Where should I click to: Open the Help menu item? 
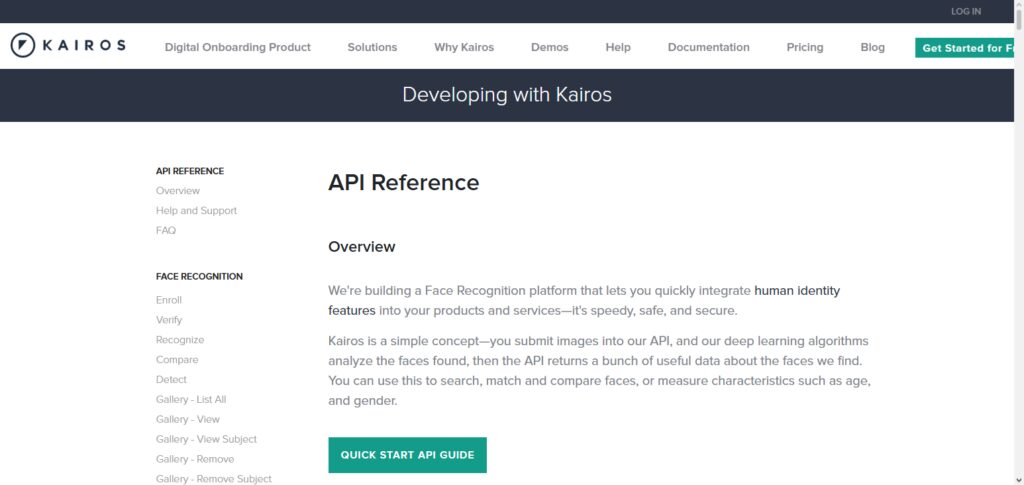pos(618,47)
